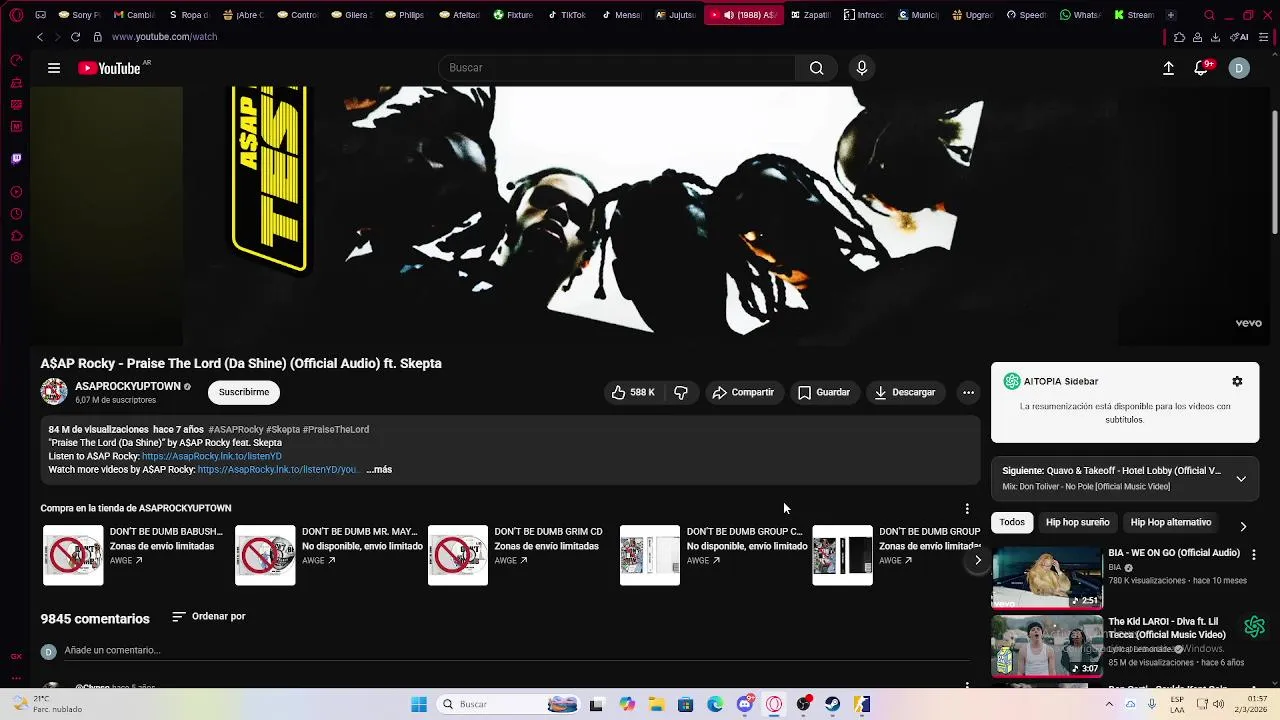Image resolution: width=1280 pixels, height=720 pixels.
Task: Download the video with Descargar
Action: 904,393
